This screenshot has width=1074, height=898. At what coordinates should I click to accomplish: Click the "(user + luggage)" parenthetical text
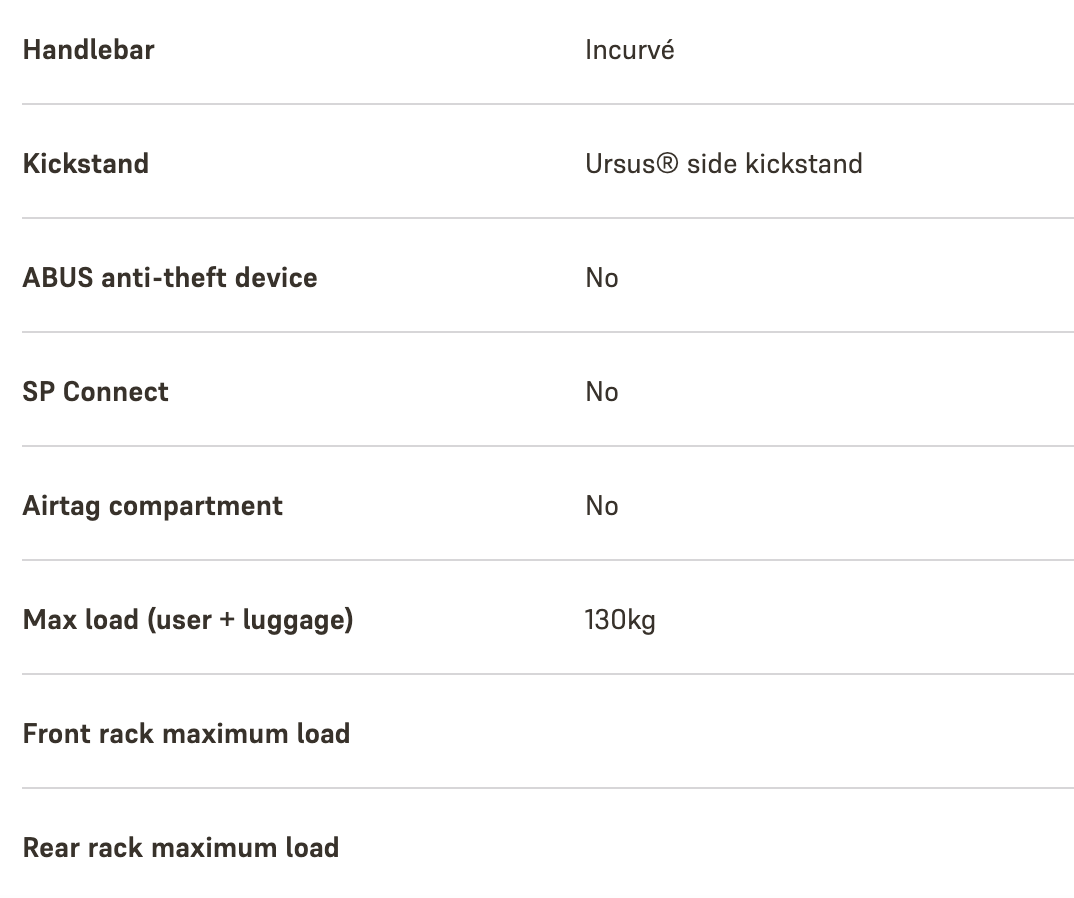point(250,620)
